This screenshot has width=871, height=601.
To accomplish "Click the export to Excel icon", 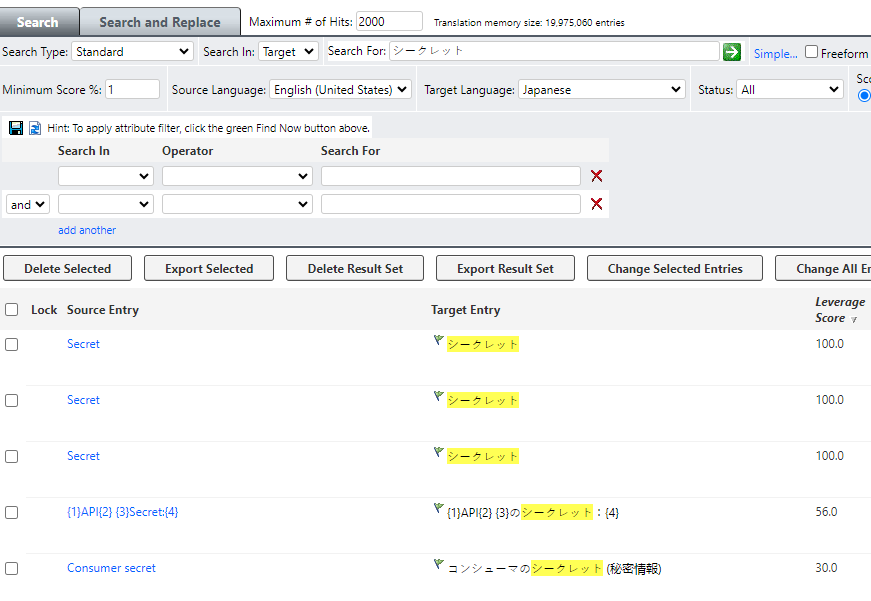I will [x=33, y=127].
